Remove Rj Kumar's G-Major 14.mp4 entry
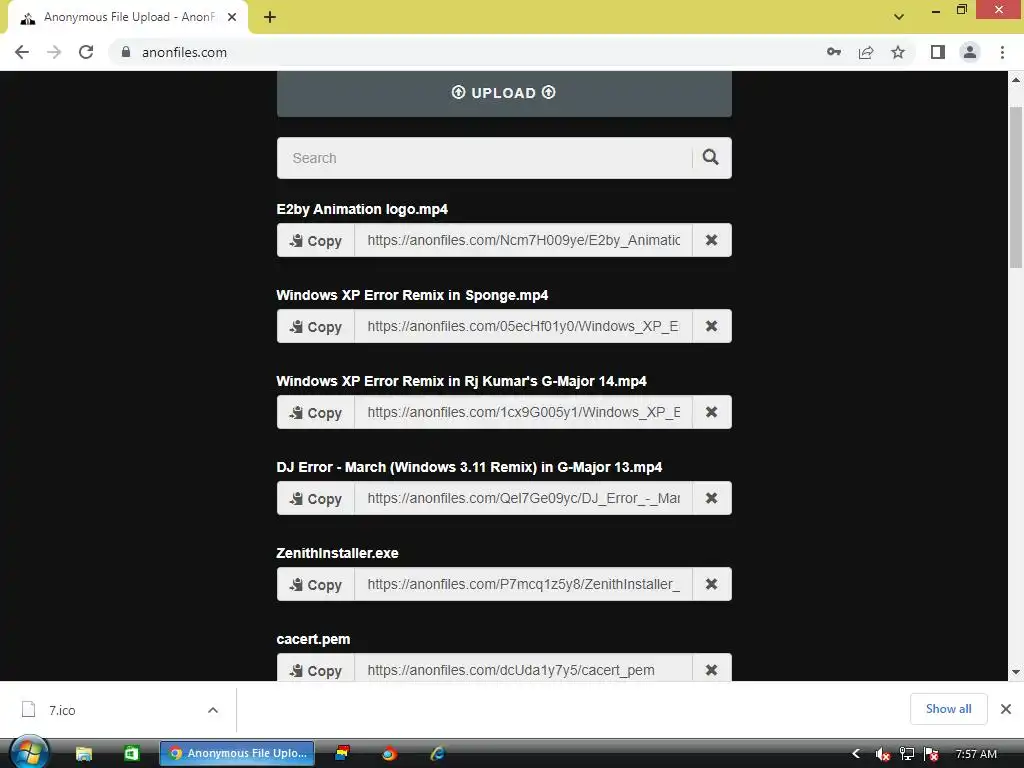 coord(711,413)
